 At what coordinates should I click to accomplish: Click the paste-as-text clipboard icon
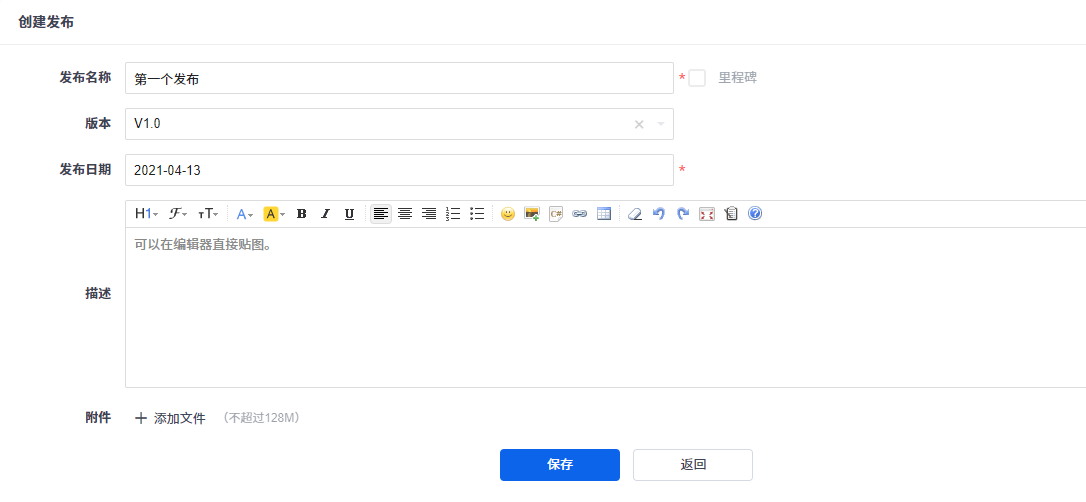731,214
